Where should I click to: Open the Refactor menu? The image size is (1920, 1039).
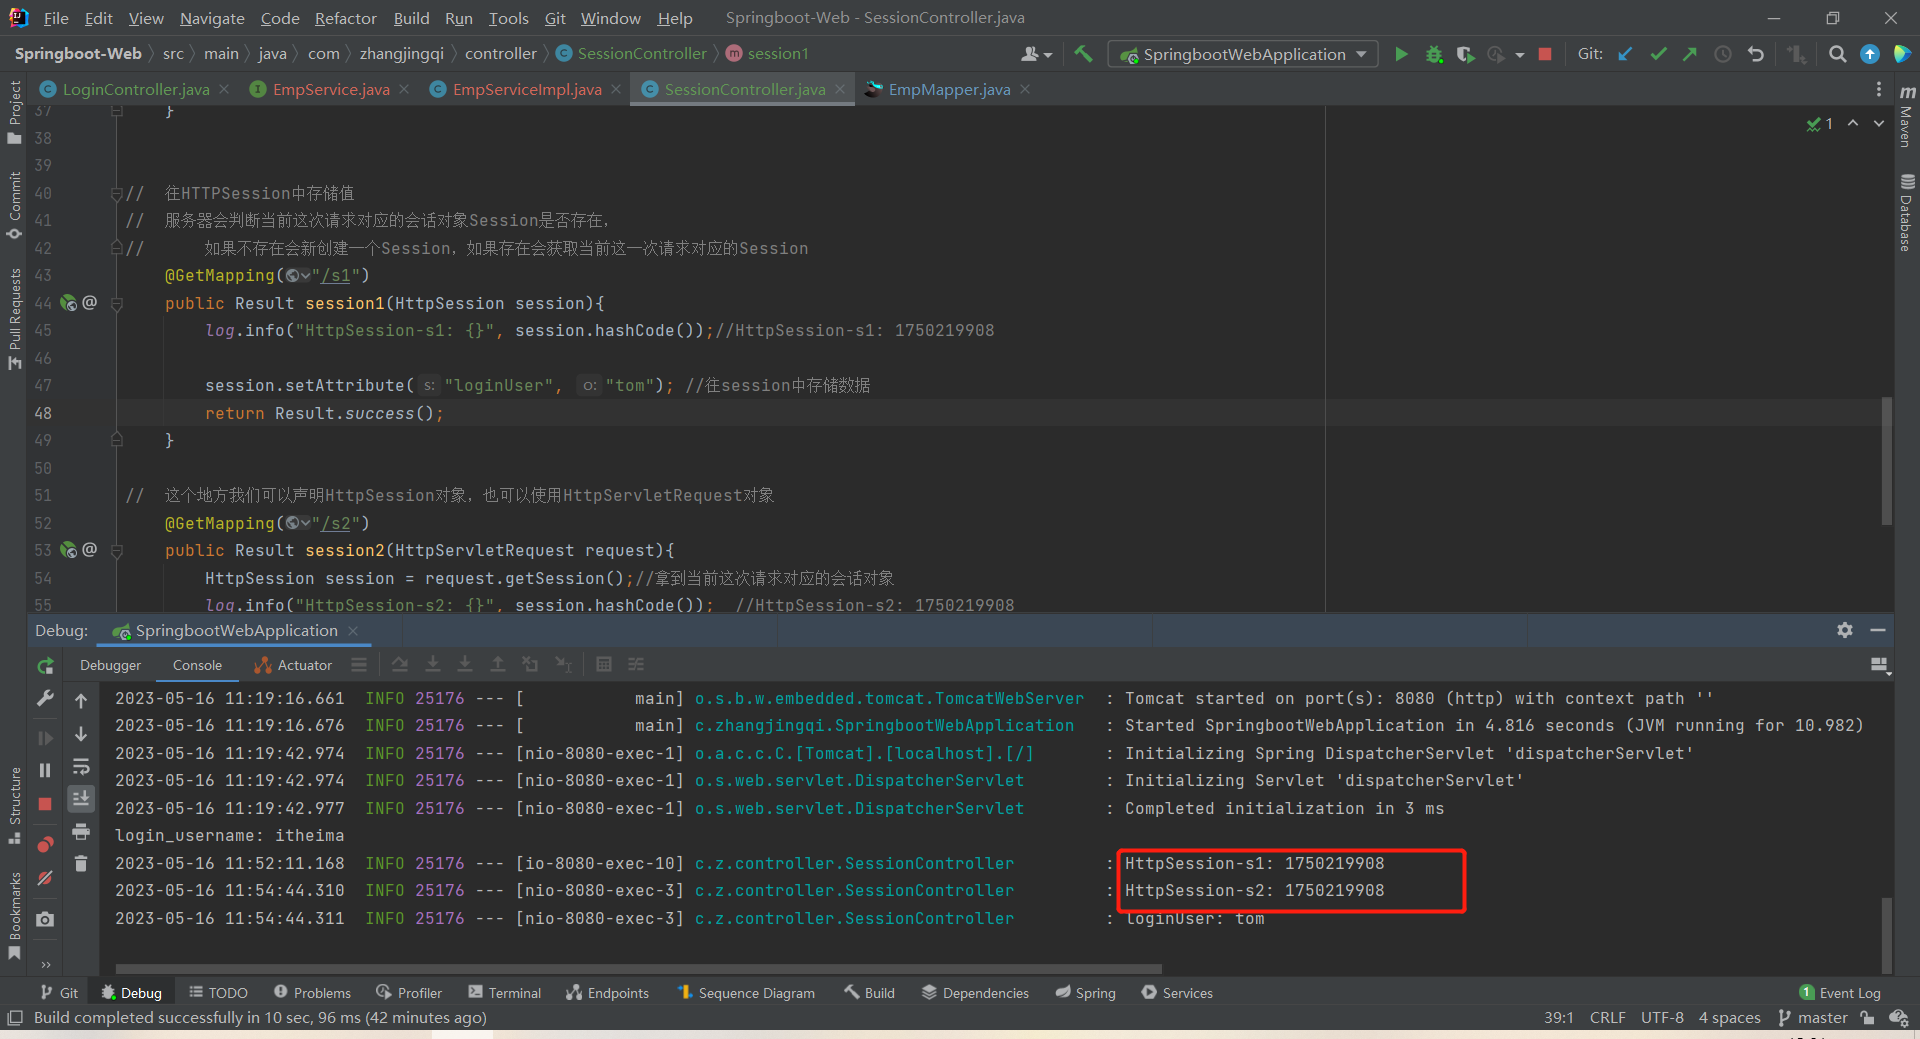345,18
